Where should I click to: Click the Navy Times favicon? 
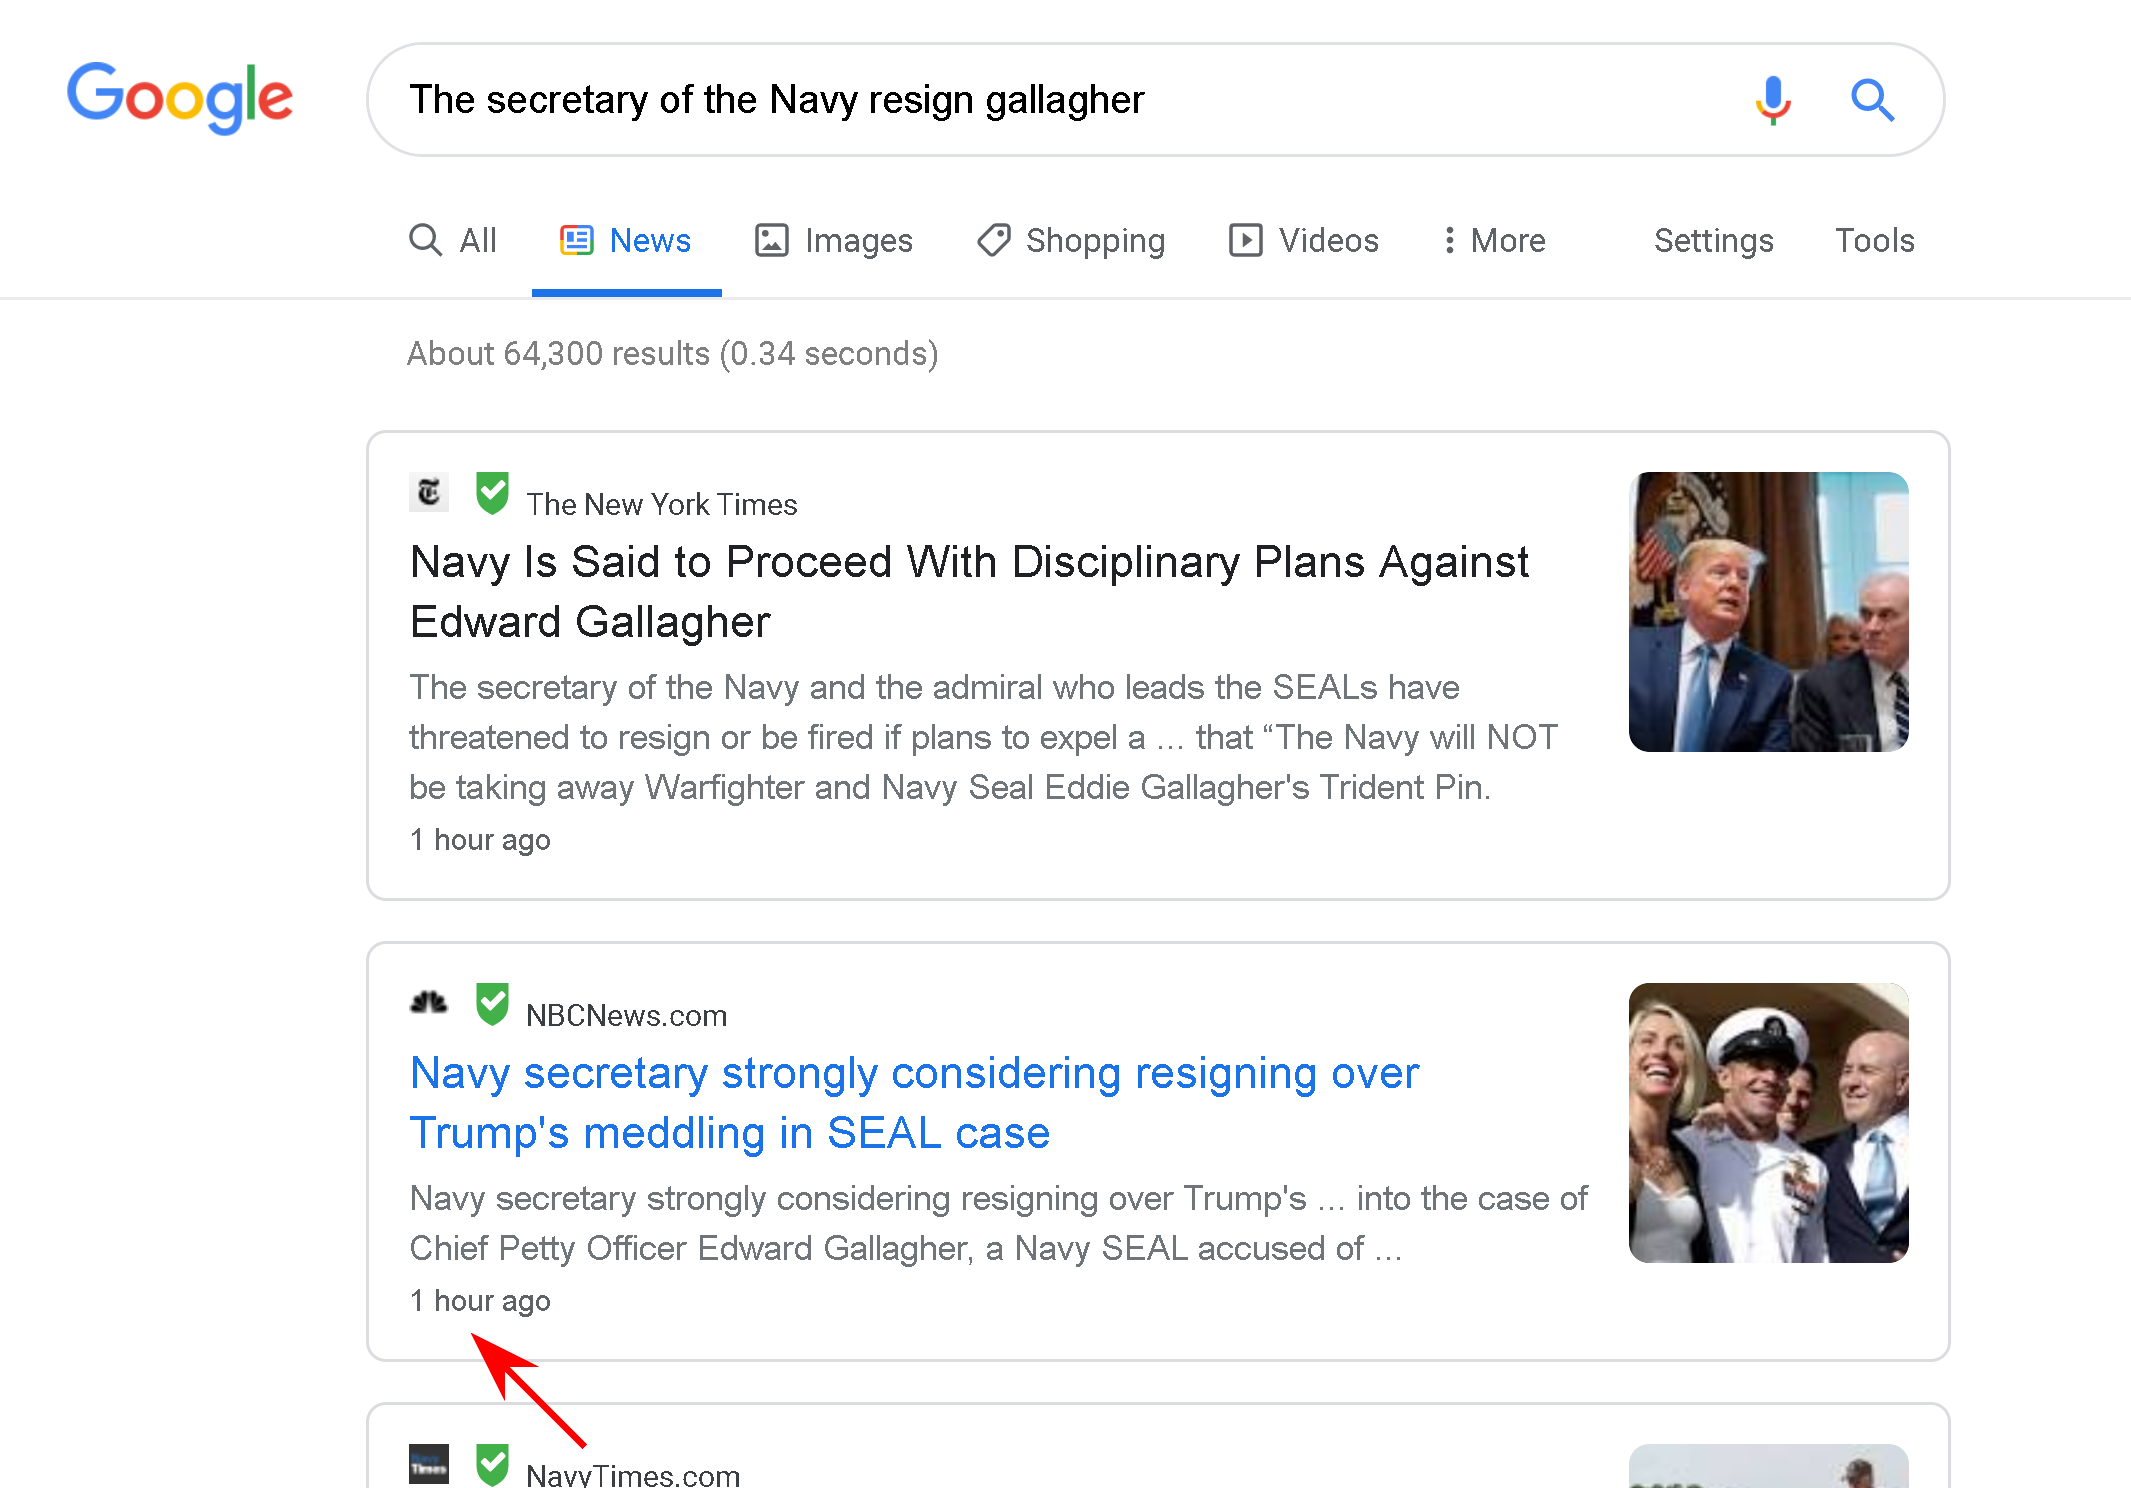429,1465
